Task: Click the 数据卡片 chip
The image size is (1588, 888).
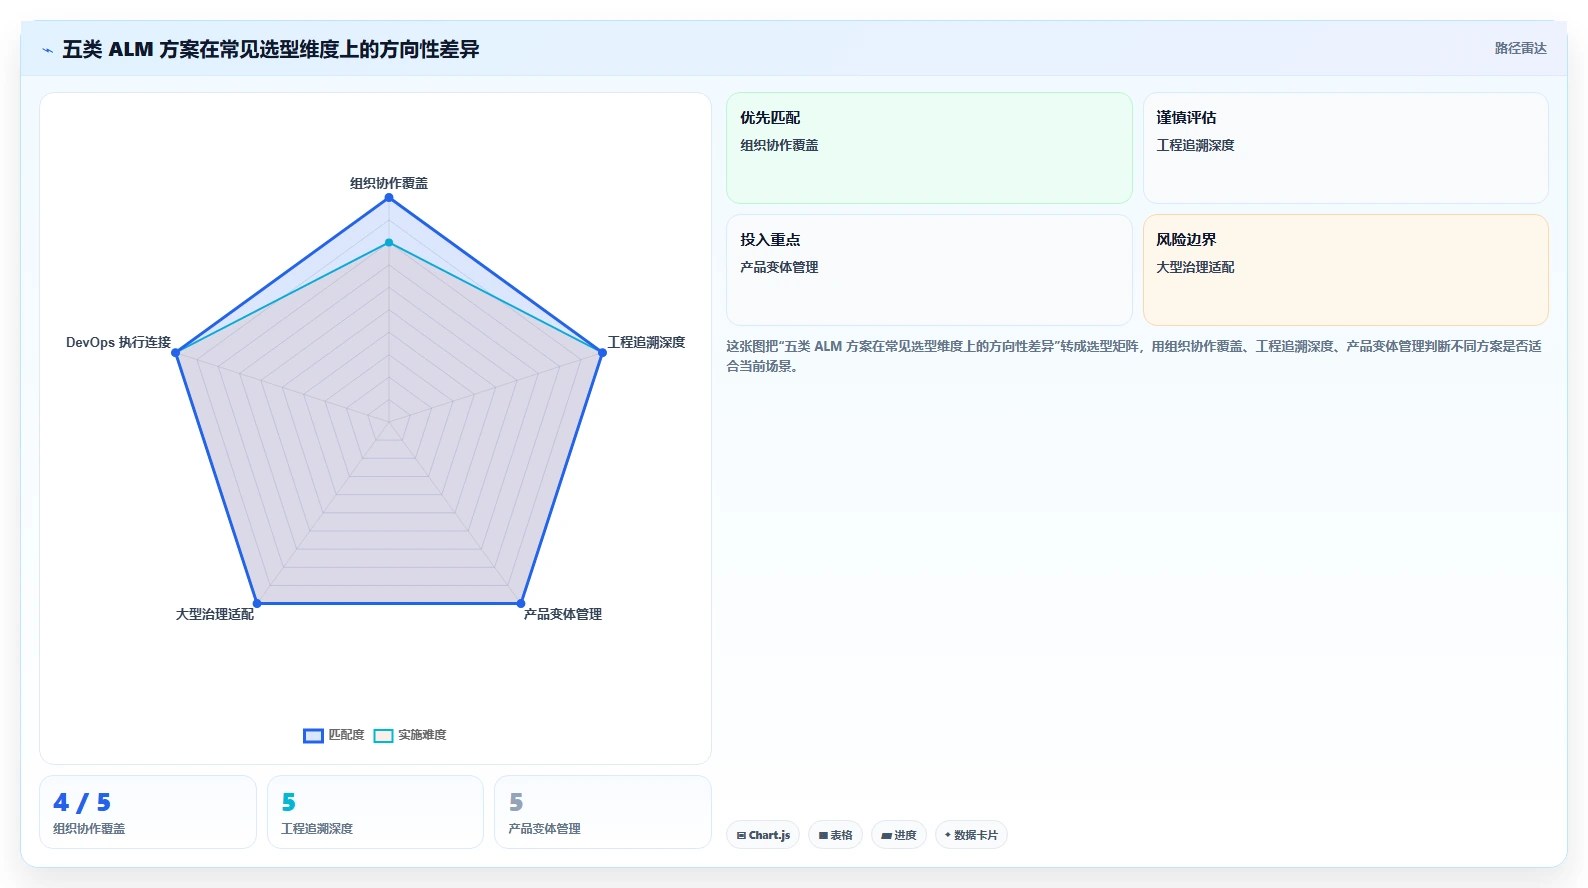Action: 971,835
